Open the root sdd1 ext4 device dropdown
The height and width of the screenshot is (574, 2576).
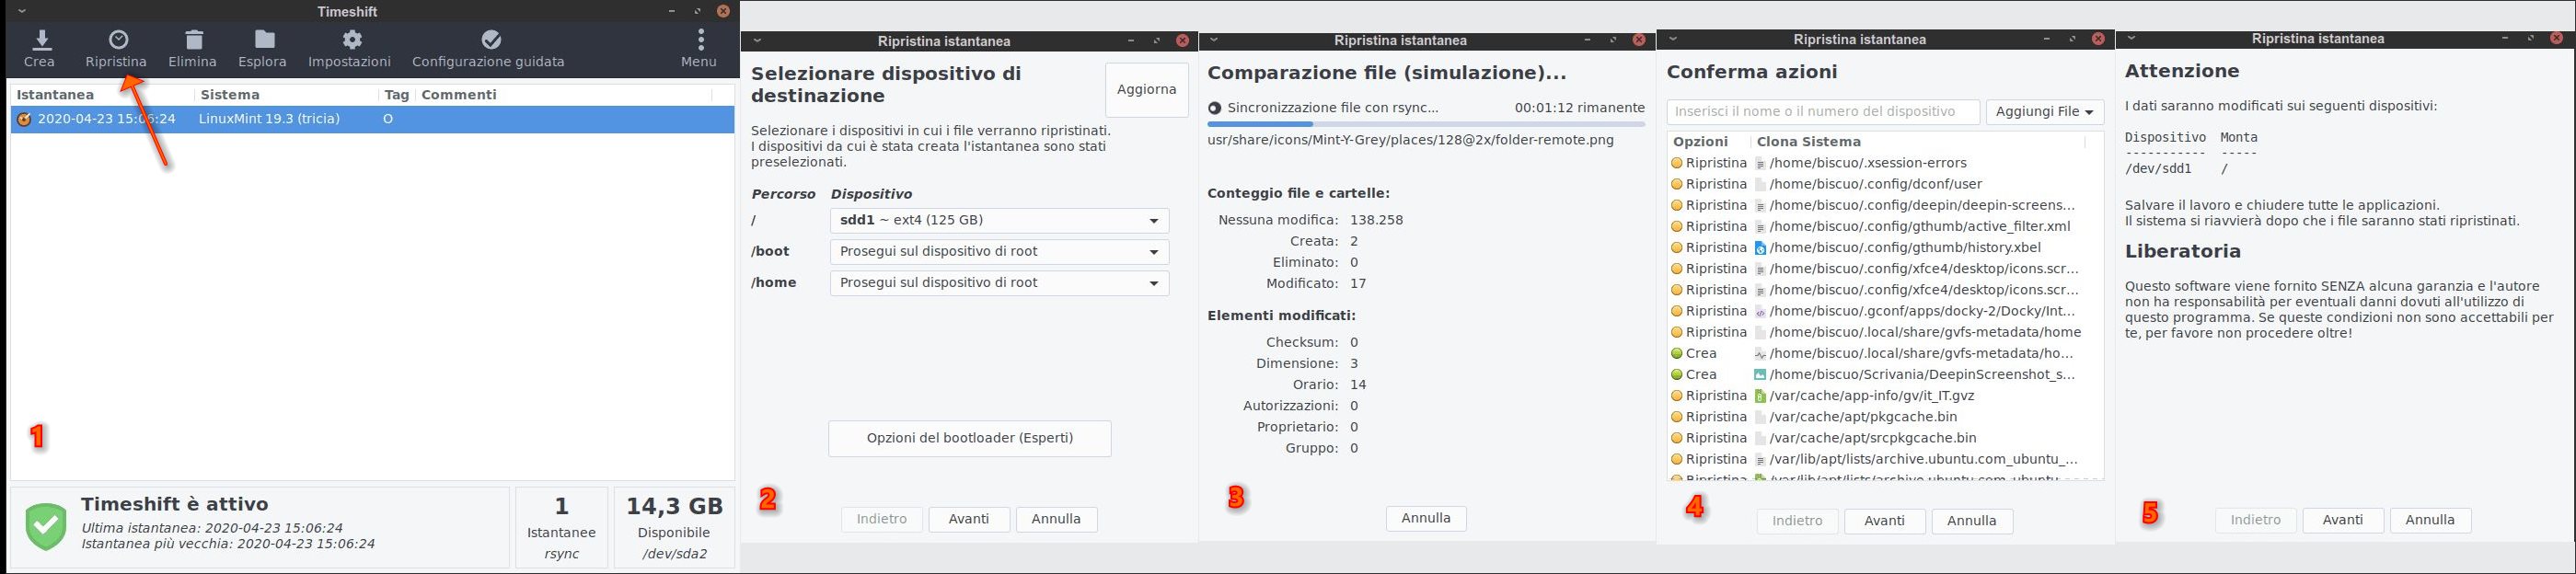click(999, 220)
